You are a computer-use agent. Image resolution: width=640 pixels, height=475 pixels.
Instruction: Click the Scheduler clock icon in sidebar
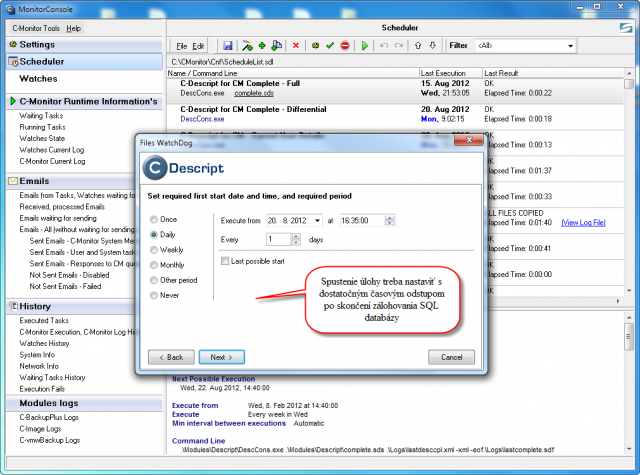[13, 62]
